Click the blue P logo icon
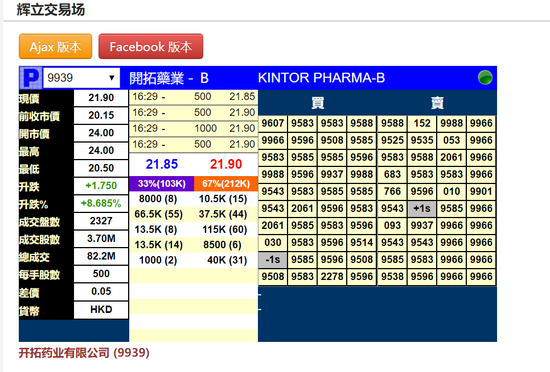Screen dimensions: 550x372 pos(31,77)
